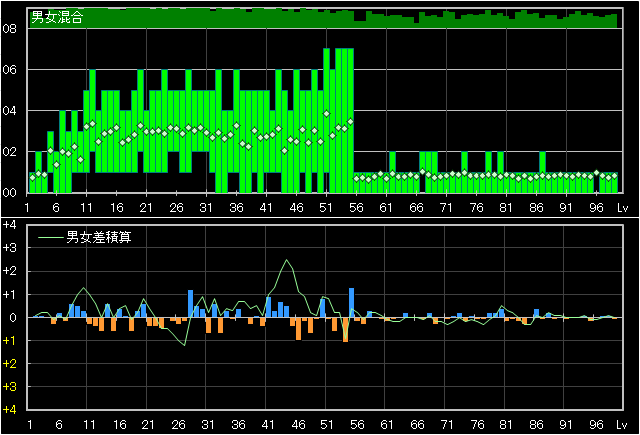Screen dimensions: 640x435
Task: Click the white +2 label on 男女差積算 axis
Action: point(10,271)
